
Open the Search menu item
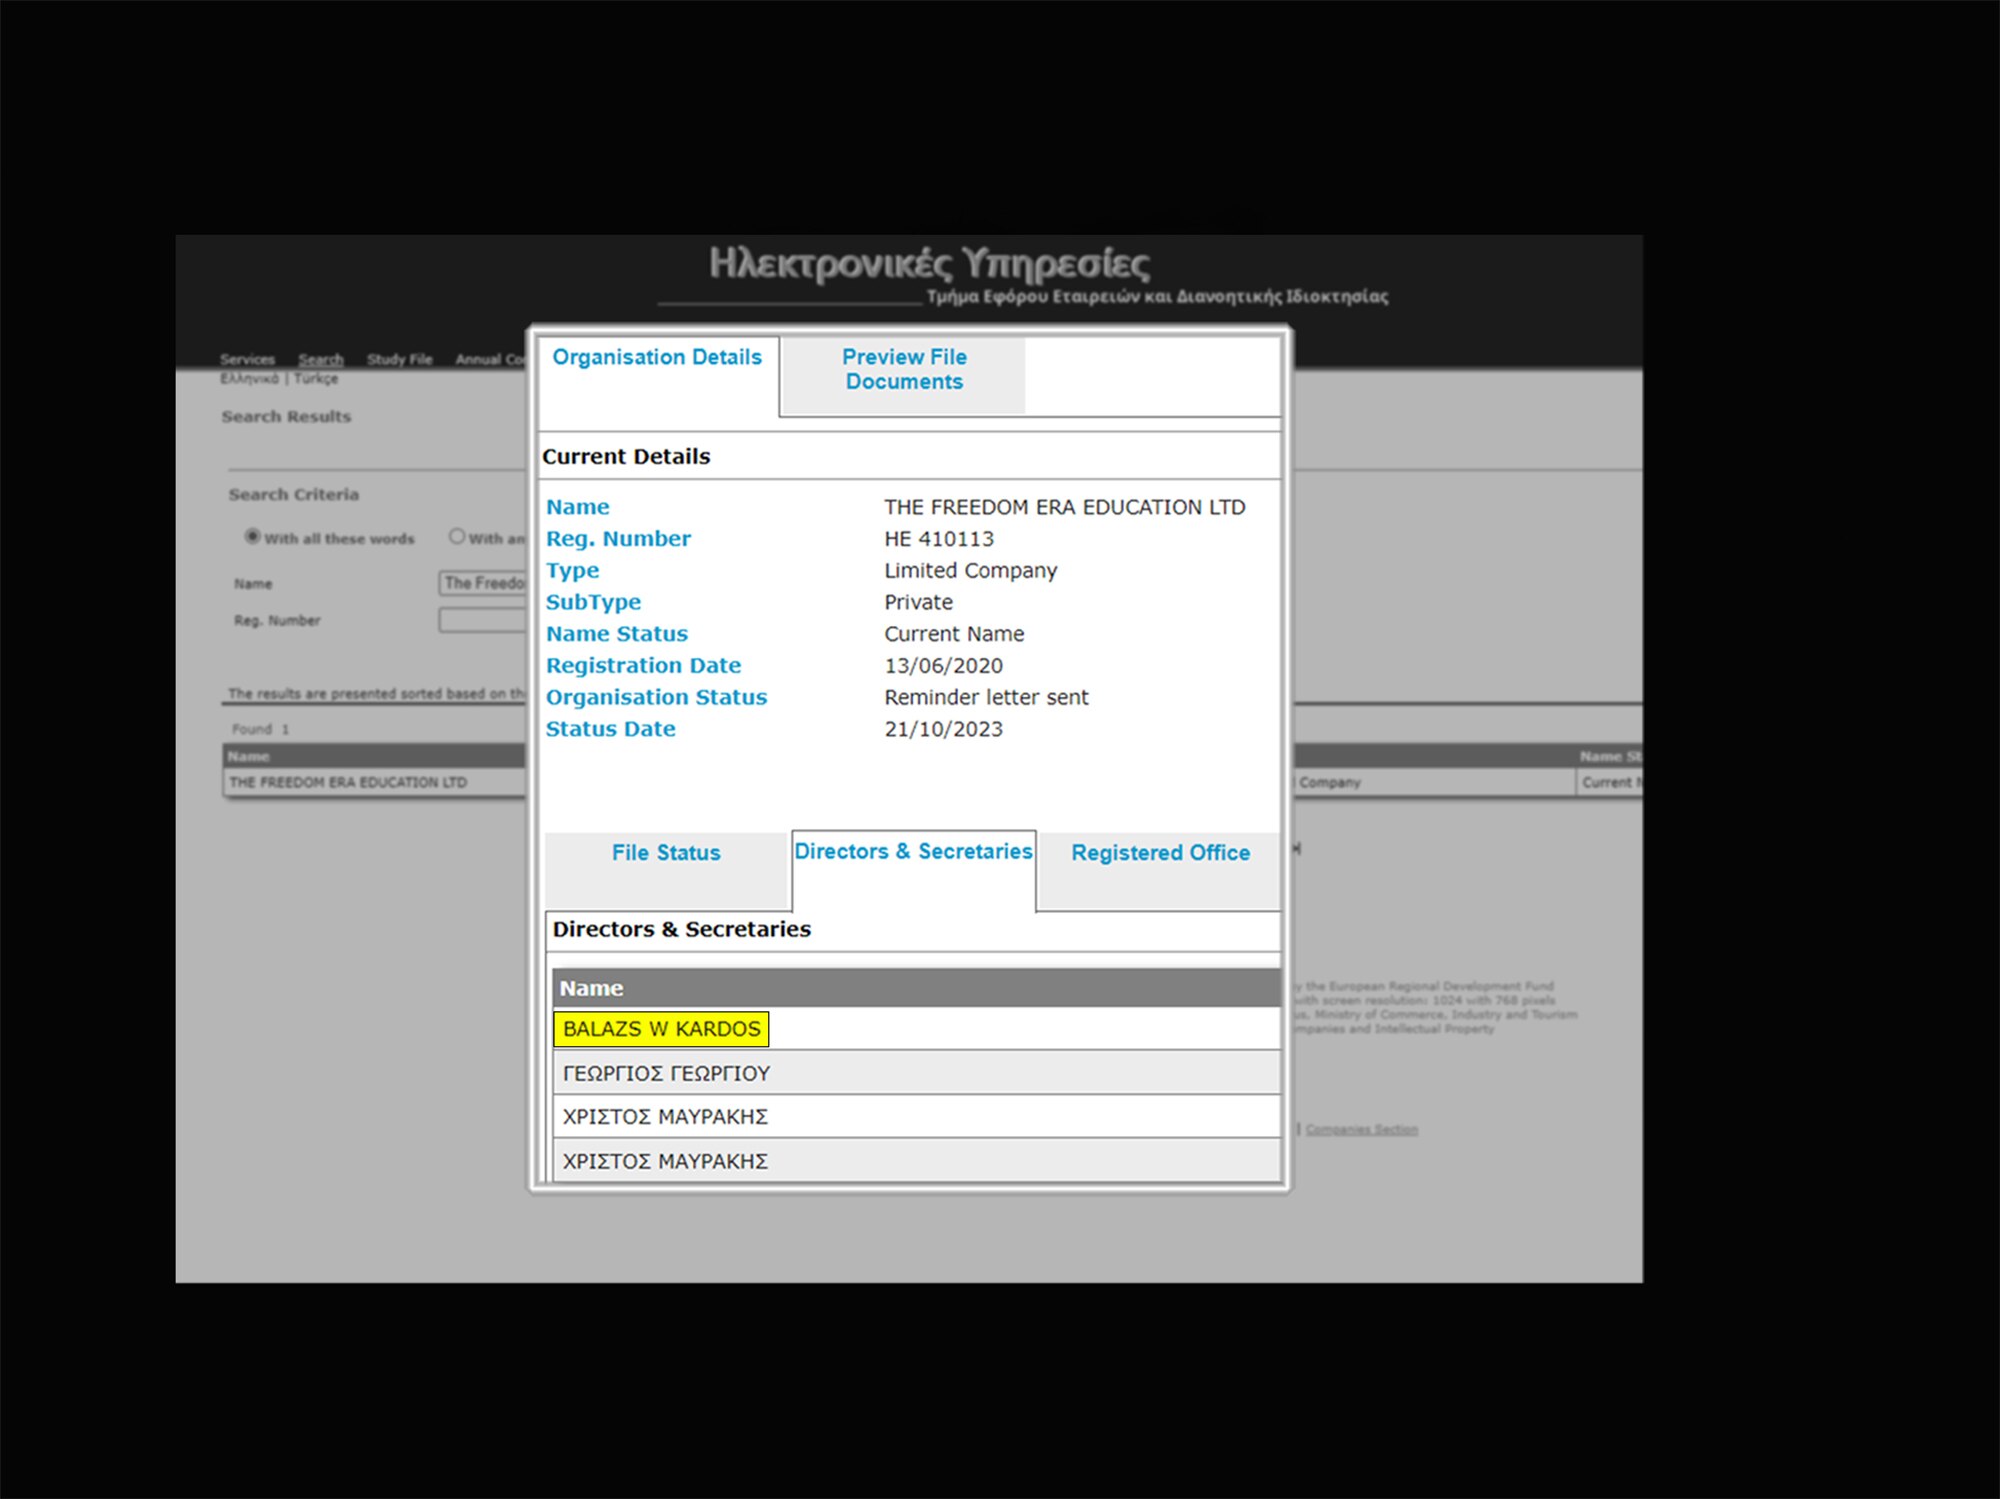[321, 359]
